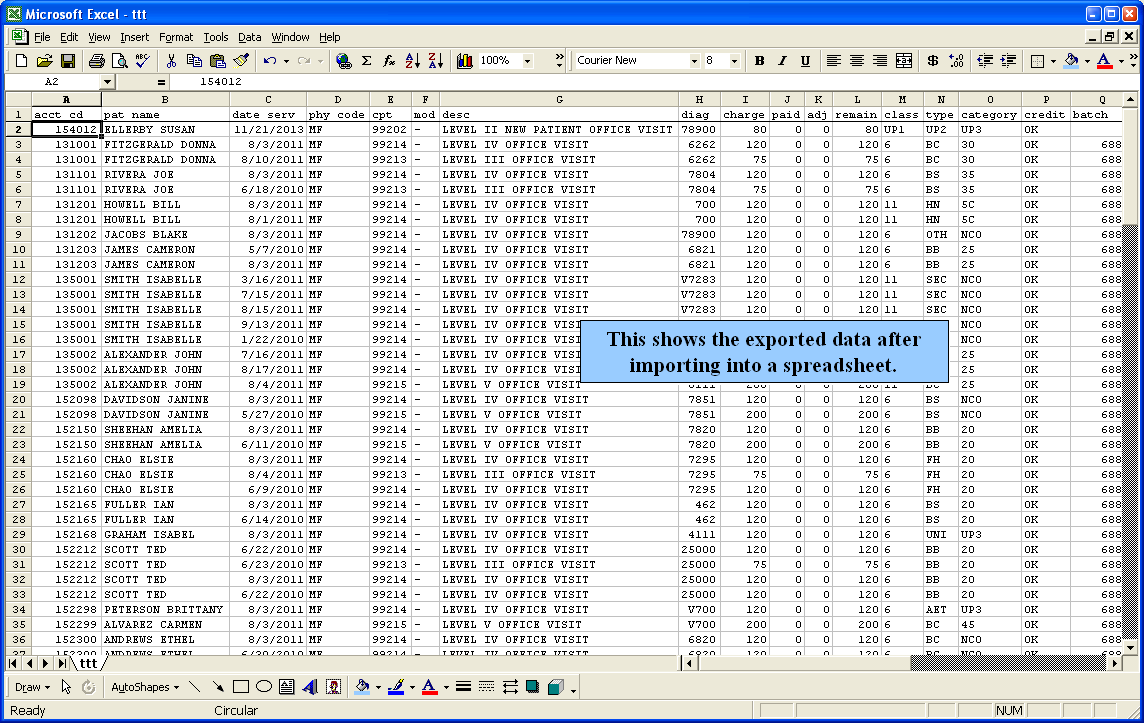Select the Oval drawing tool
This screenshot has height=723, width=1144.
coord(264,687)
